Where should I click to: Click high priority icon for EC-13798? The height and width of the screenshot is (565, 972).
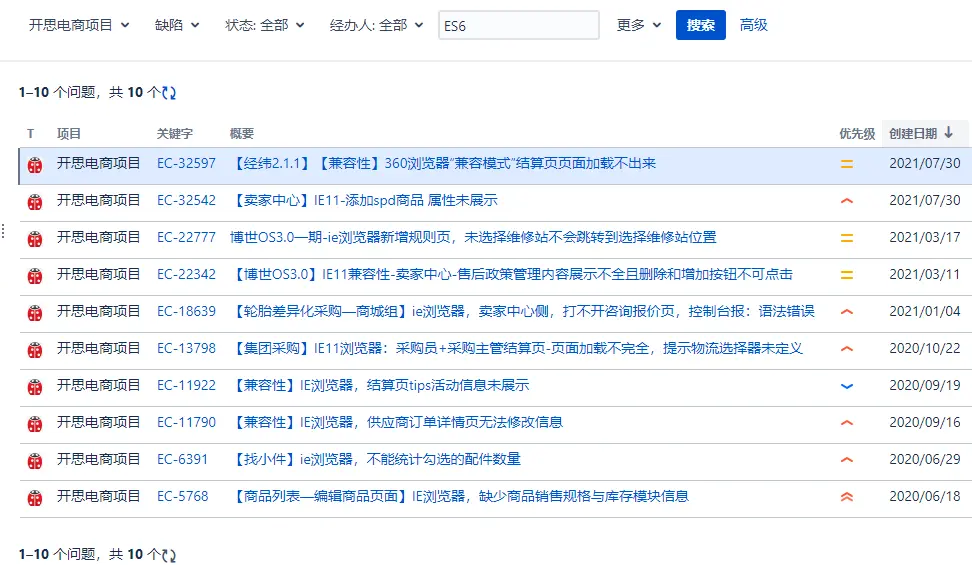click(847, 349)
